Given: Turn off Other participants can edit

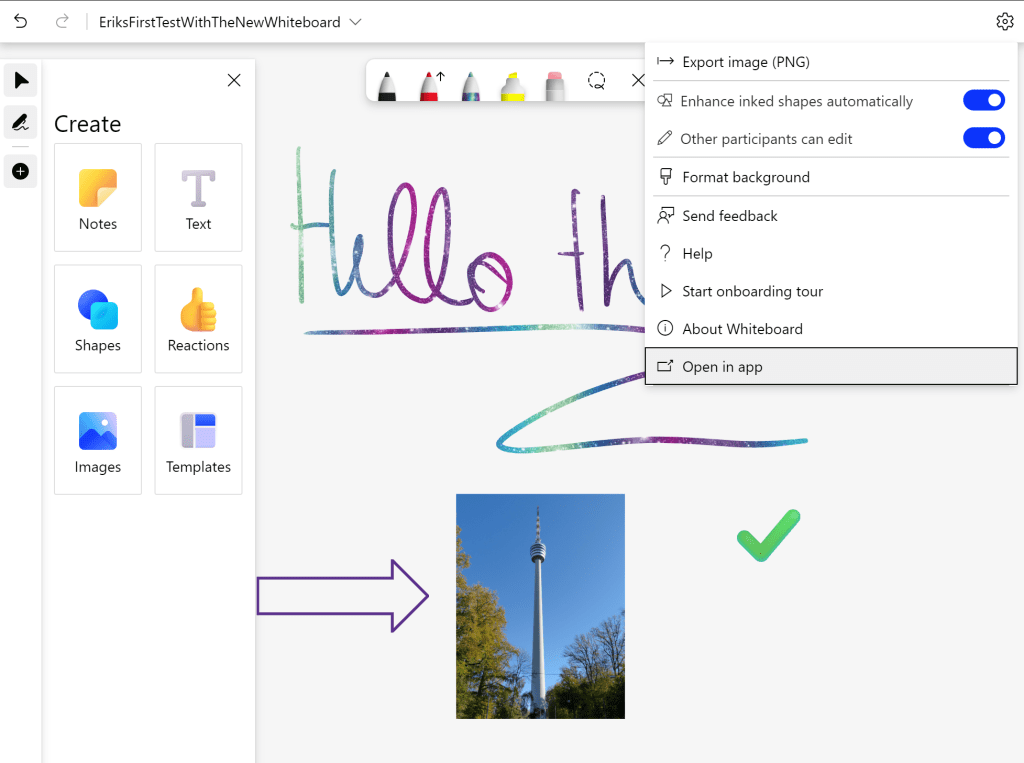Looking at the screenshot, I should (x=984, y=138).
